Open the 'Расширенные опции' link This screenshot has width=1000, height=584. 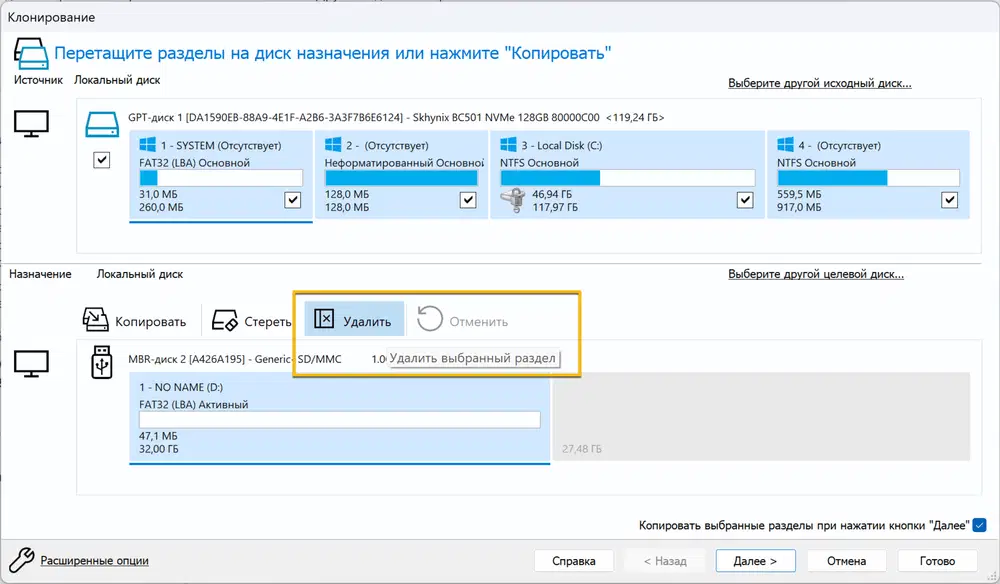95,561
